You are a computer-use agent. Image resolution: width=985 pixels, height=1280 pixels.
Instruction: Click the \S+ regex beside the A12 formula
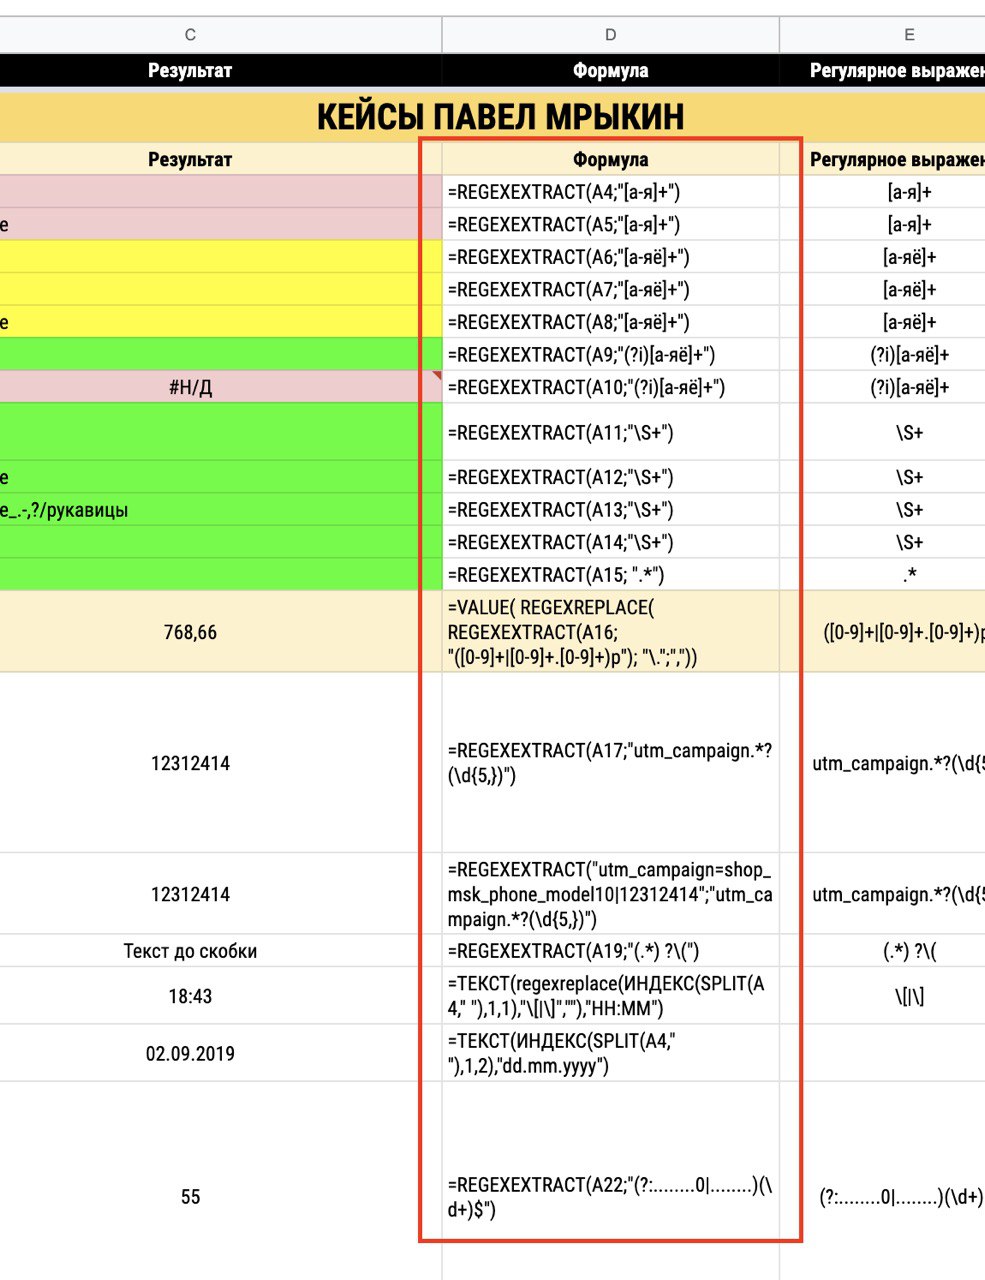pyautogui.click(x=882, y=477)
